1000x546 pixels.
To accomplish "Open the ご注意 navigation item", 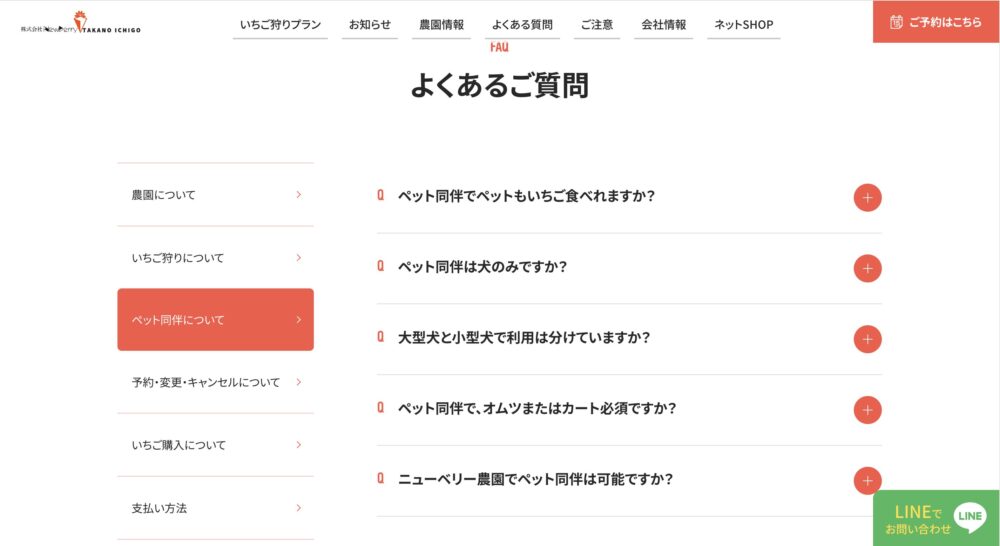I will [597, 25].
